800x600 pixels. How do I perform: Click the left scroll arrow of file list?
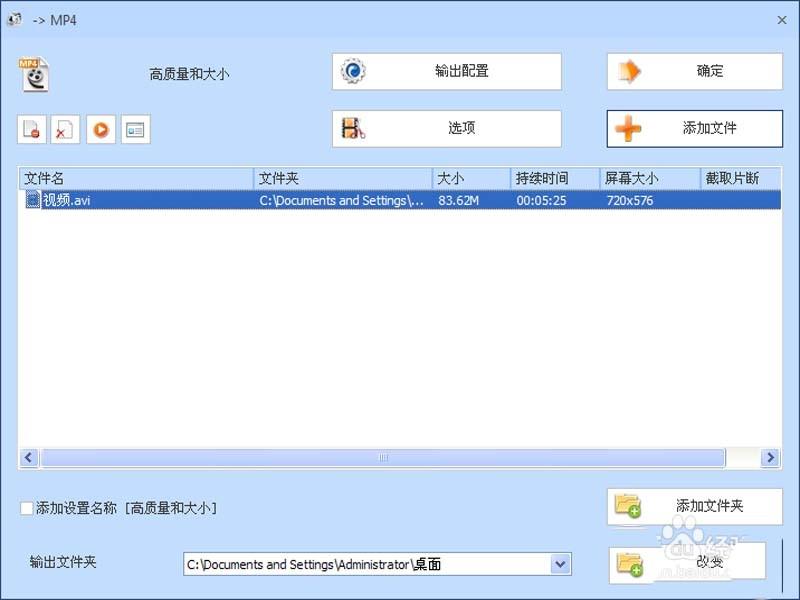coord(28,457)
